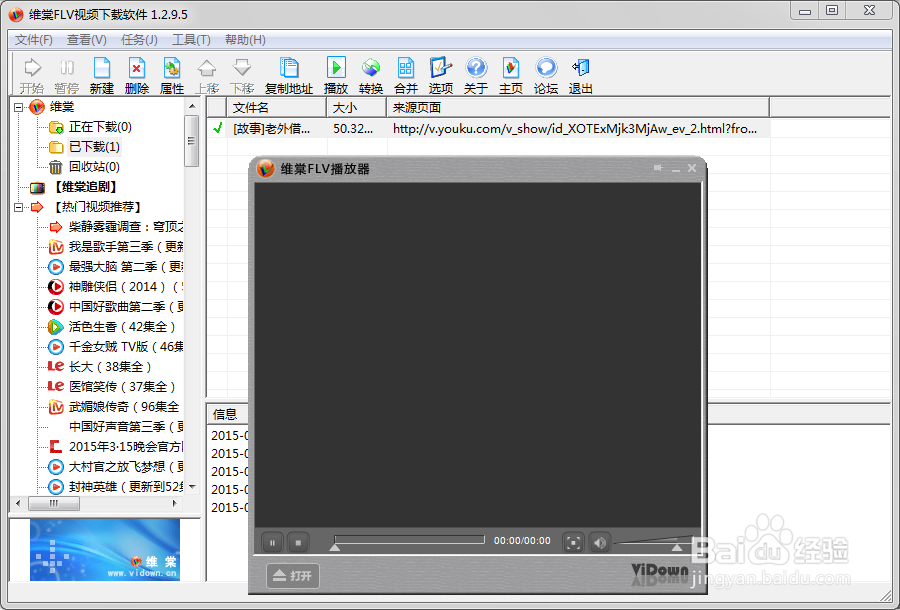Select the downloaded file [故事]老外借...
The height and width of the screenshot is (610, 900).
tap(271, 129)
